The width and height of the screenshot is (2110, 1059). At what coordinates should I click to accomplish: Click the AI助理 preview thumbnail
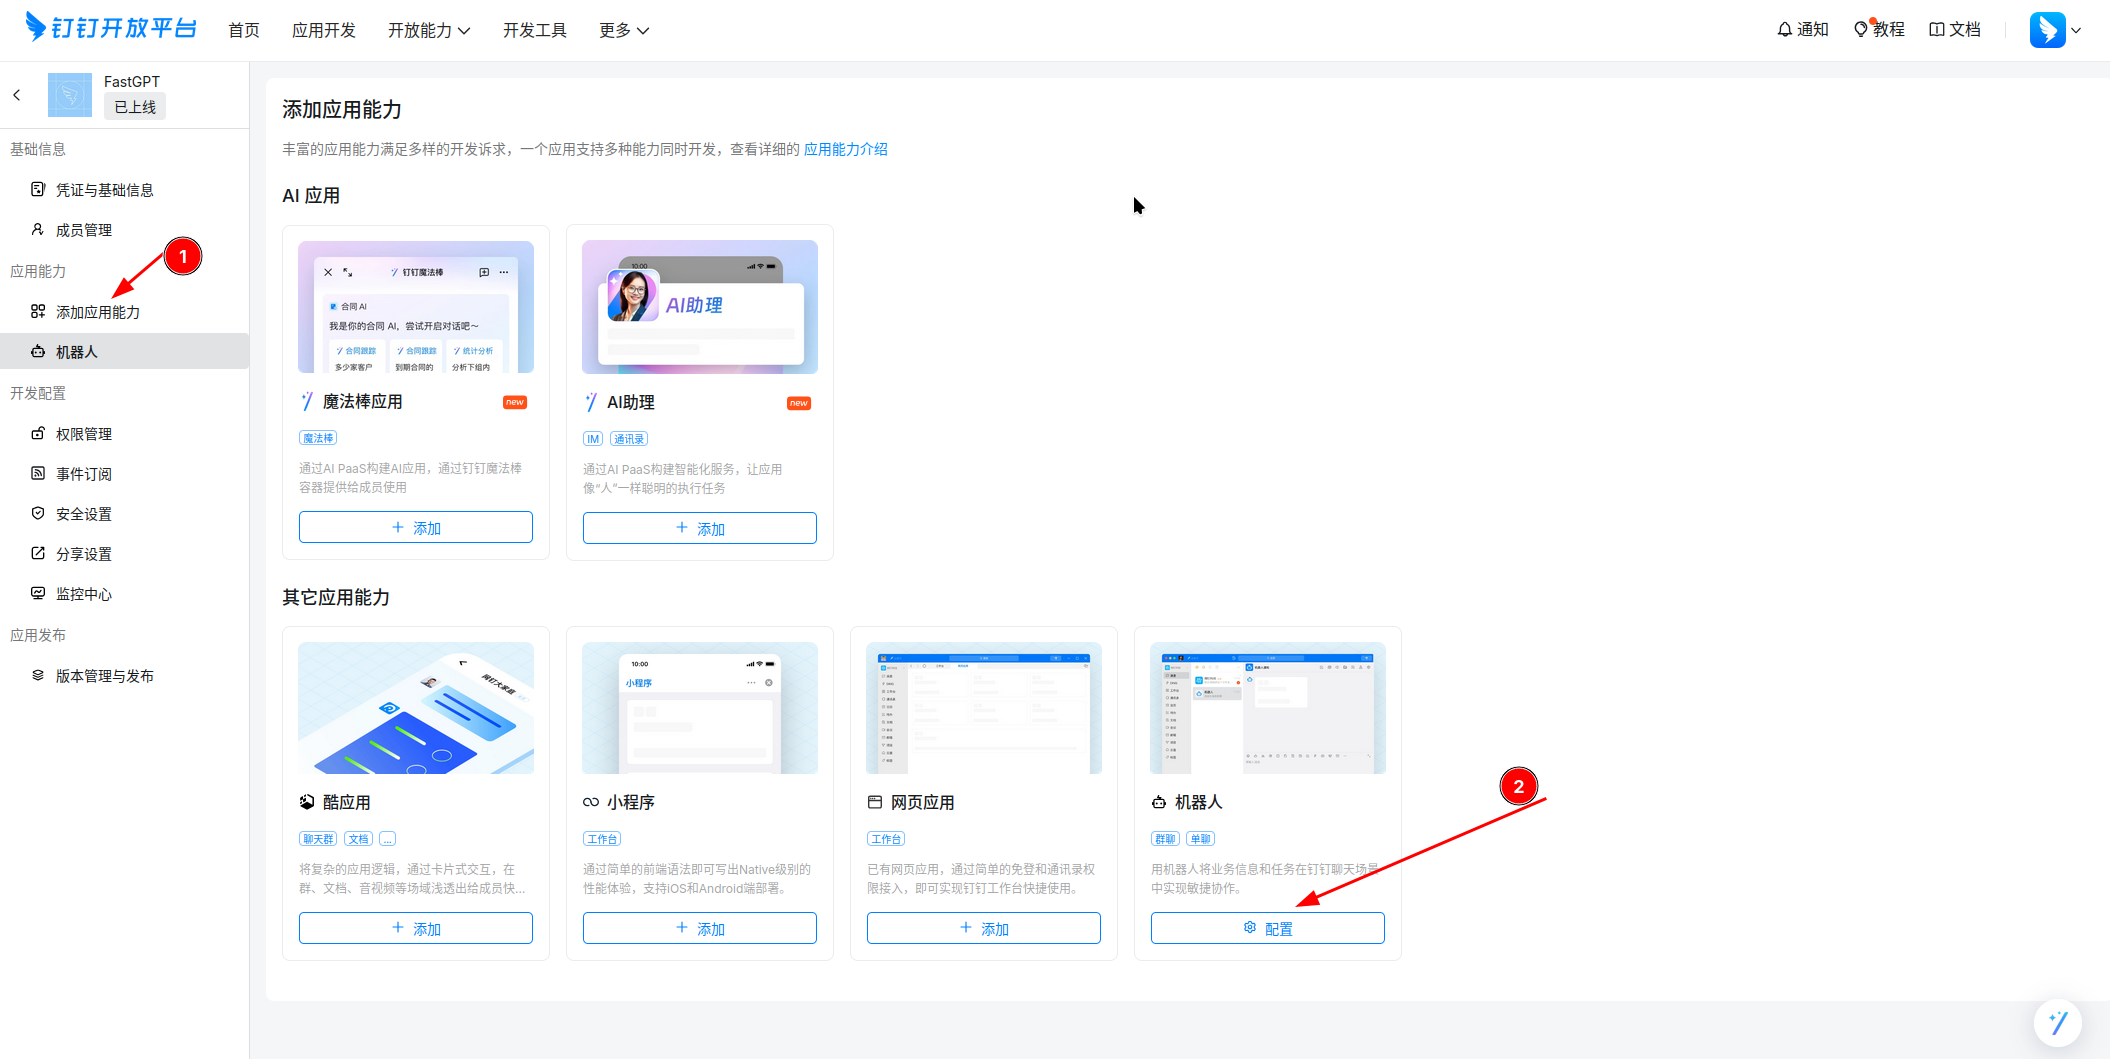tap(699, 307)
